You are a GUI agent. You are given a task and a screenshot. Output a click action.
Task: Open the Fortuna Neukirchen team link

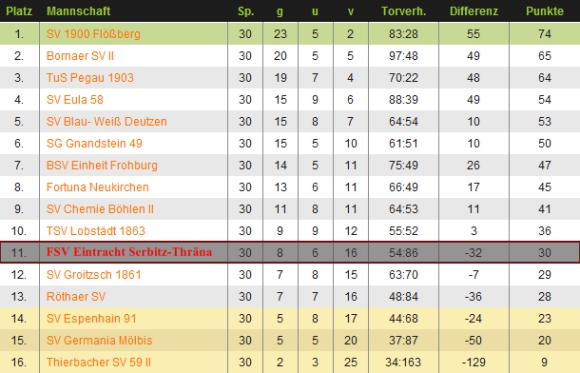tap(97, 187)
